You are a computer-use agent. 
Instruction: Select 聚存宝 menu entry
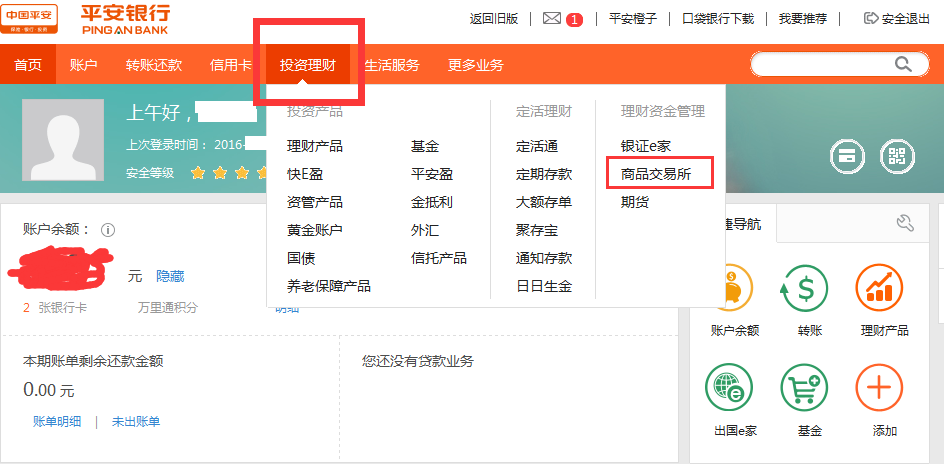click(x=537, y=230)
